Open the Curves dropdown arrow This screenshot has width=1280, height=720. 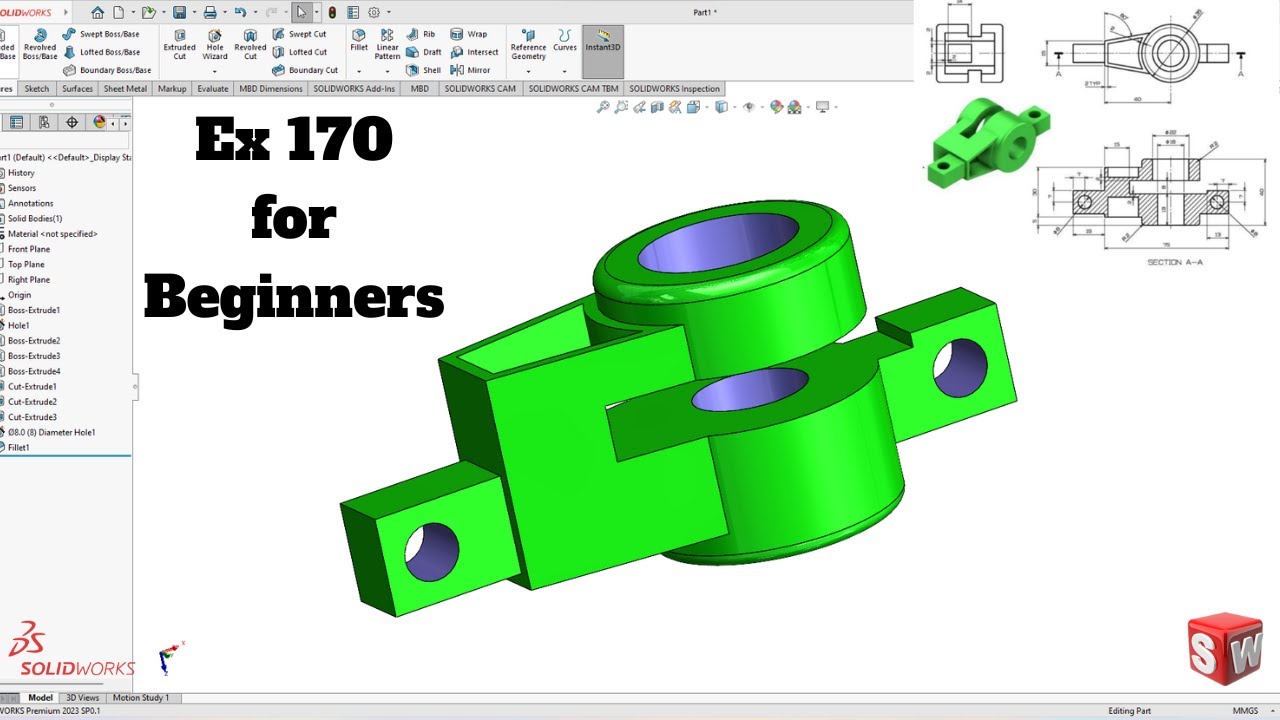click(x=565, y=71)
